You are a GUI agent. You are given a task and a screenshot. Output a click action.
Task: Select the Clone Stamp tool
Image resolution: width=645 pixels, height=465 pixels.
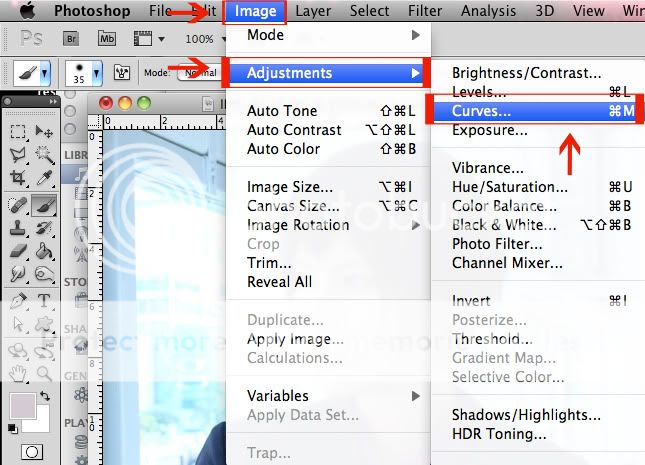point(18,228)
